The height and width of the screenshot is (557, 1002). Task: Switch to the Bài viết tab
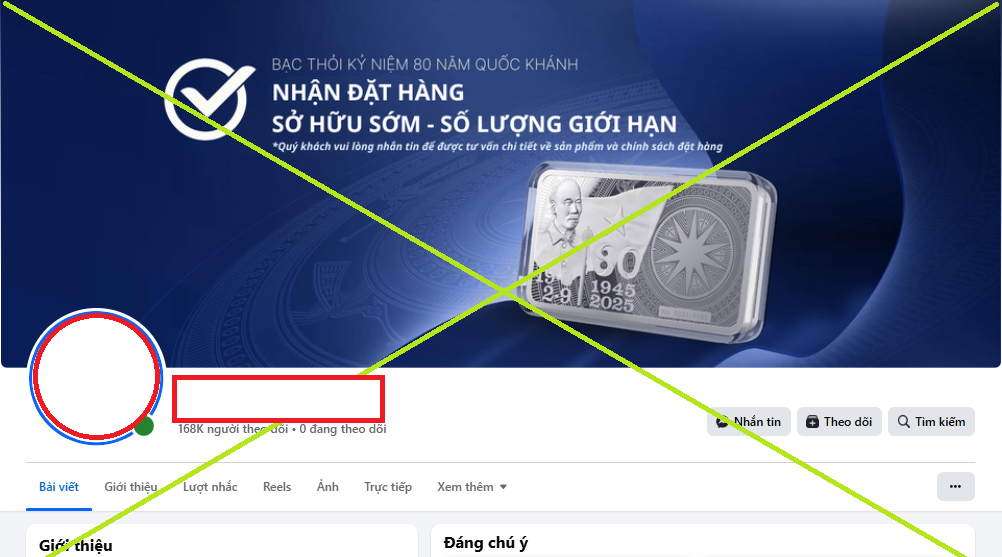coord(59,487)
